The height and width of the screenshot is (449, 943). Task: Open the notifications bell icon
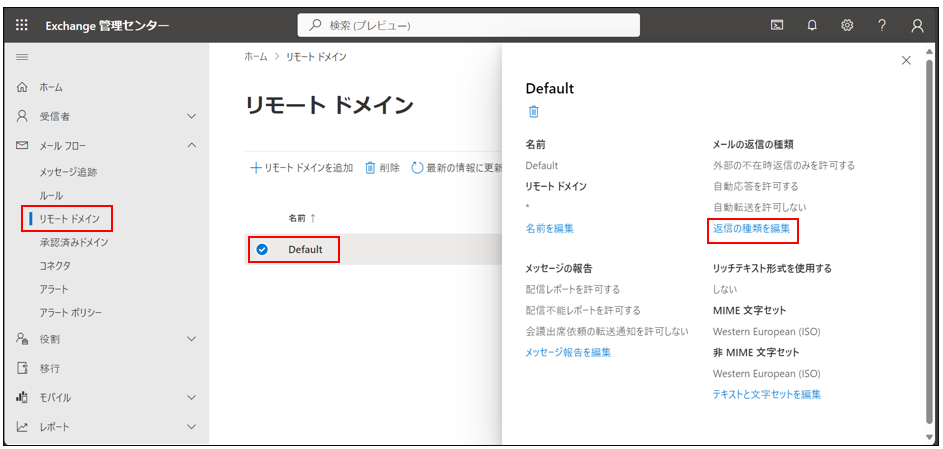[812, 25]
